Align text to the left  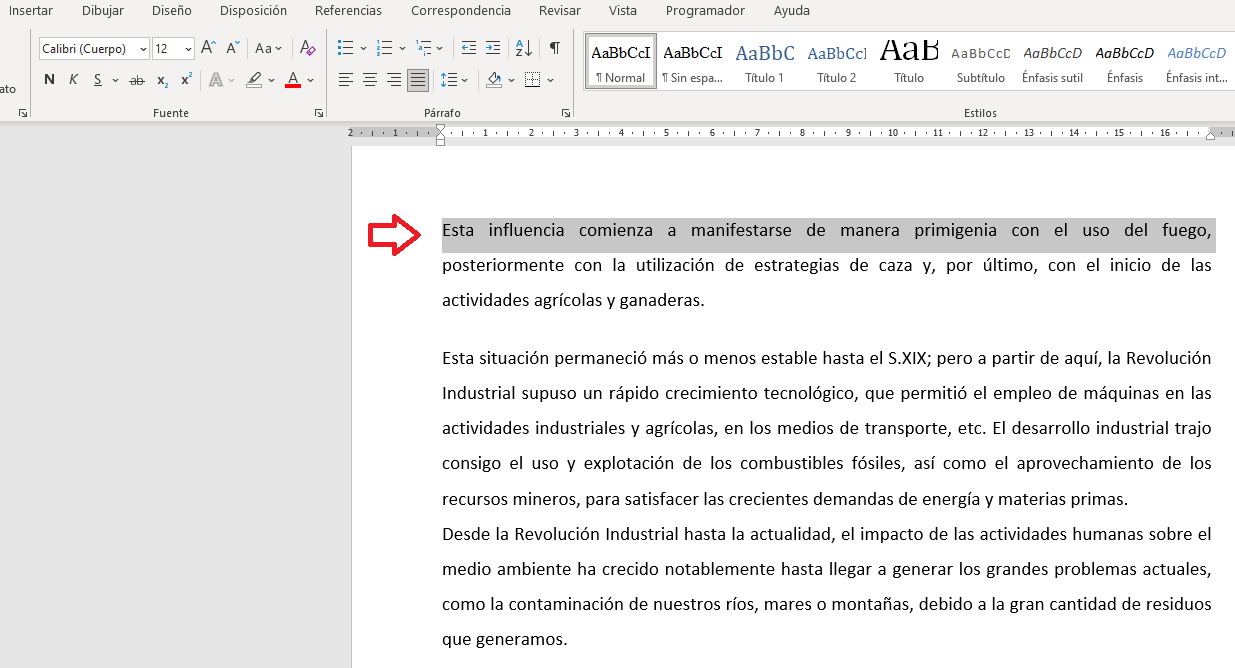pyautogui.click(x=346, y=80)
